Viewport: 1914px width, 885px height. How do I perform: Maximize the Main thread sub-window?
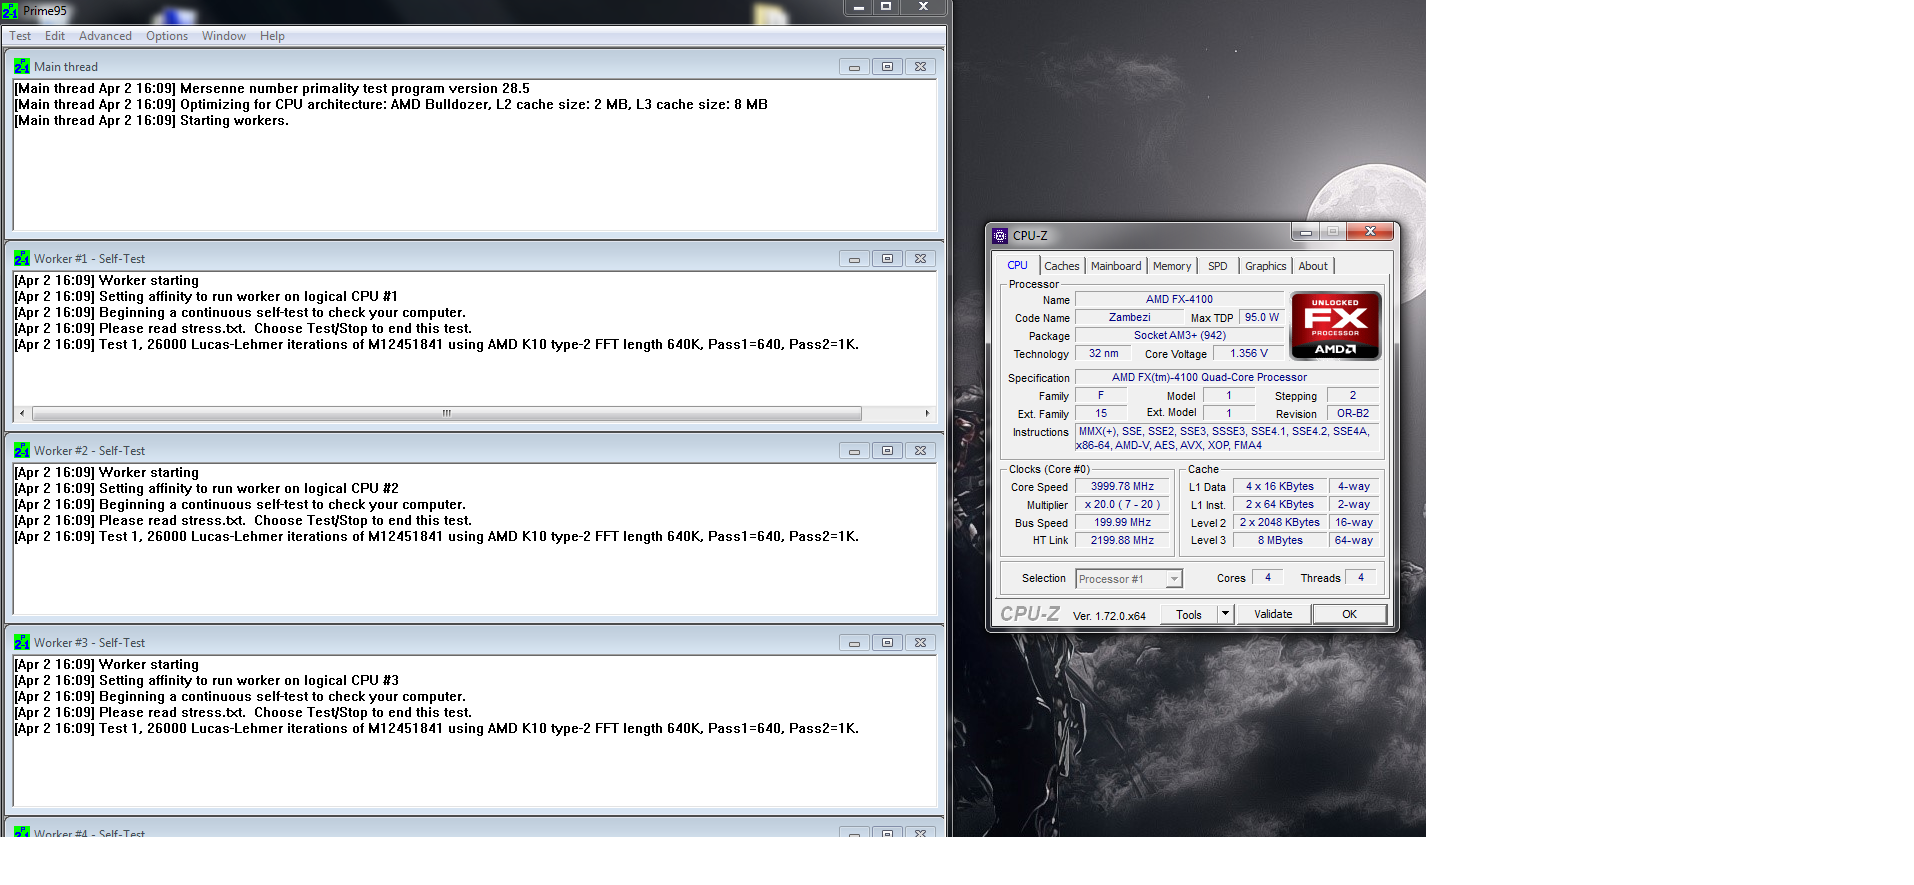coord(887,67)
